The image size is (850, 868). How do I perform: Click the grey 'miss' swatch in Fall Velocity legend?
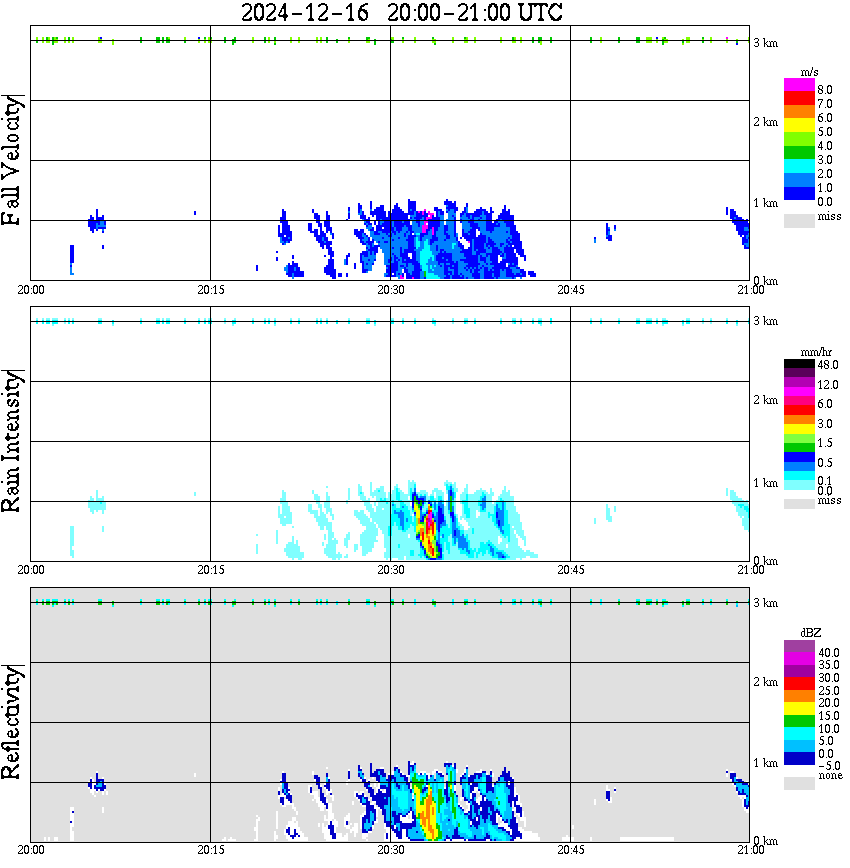click(x=799, y=220)
